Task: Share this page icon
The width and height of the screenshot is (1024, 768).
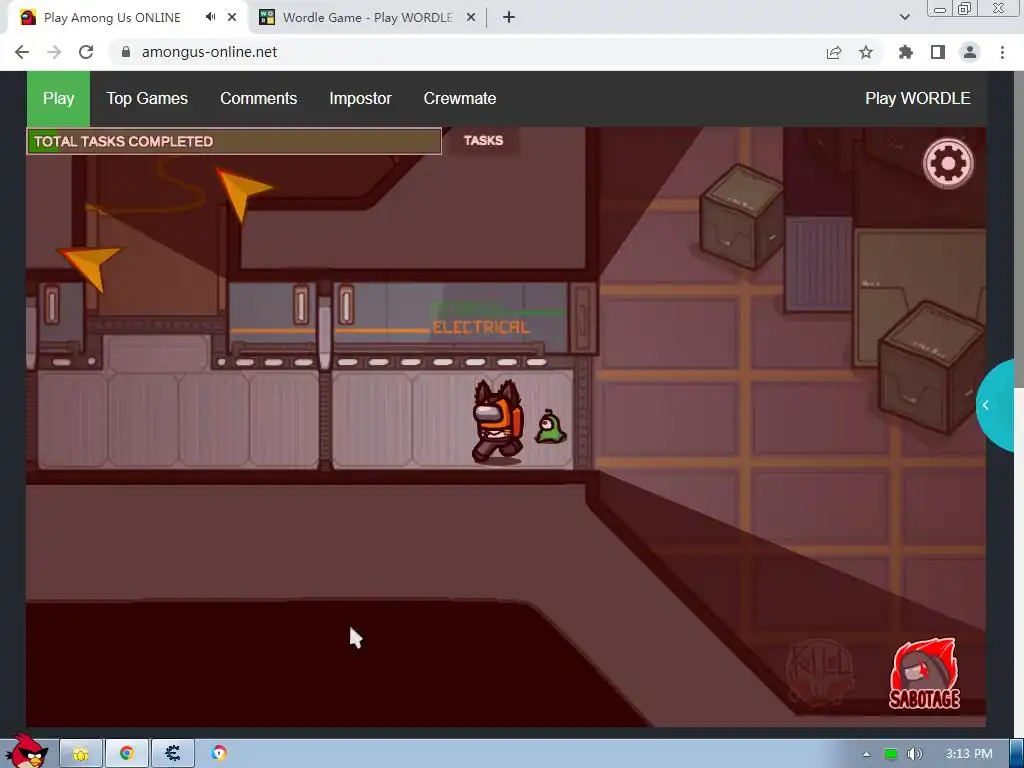Action: click(x=834, y=53)
